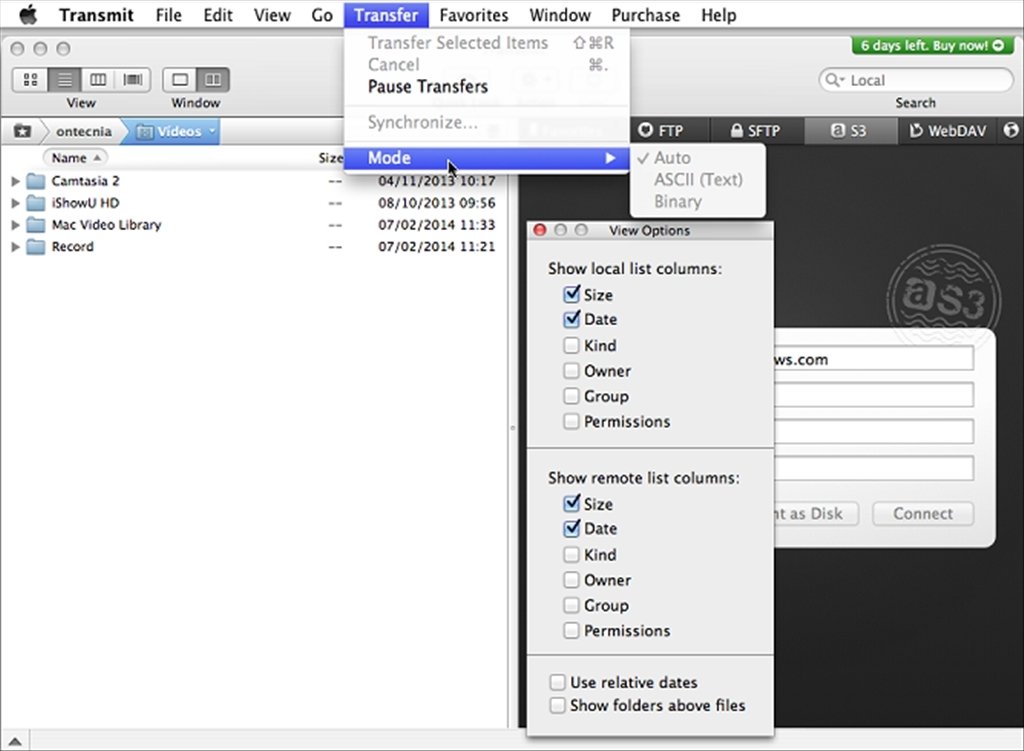Toggle transfers drawer arrow at bottom left
The width and height of the screenshot is (1024, 751).
click(14, 741)
